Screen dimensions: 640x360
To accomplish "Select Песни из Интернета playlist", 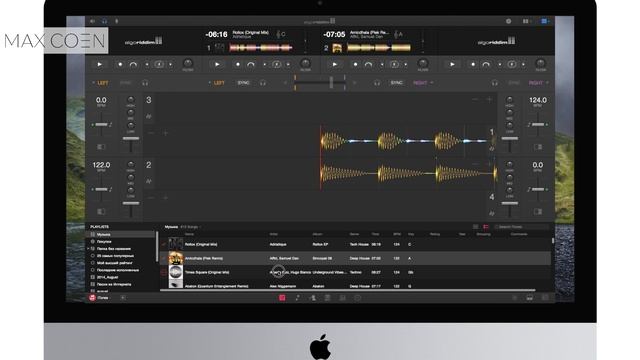I will 121,284.
